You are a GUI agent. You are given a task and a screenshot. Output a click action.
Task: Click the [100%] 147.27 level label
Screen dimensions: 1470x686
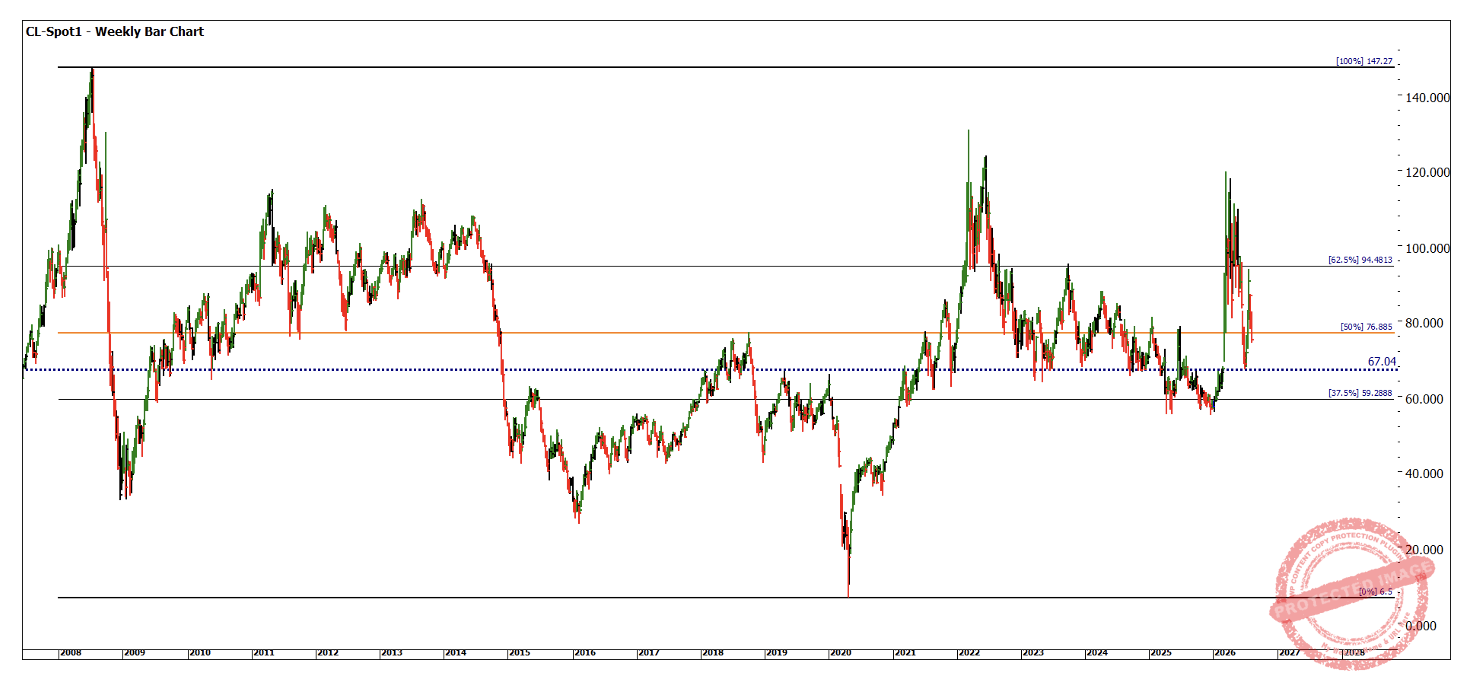(1363, 61)
